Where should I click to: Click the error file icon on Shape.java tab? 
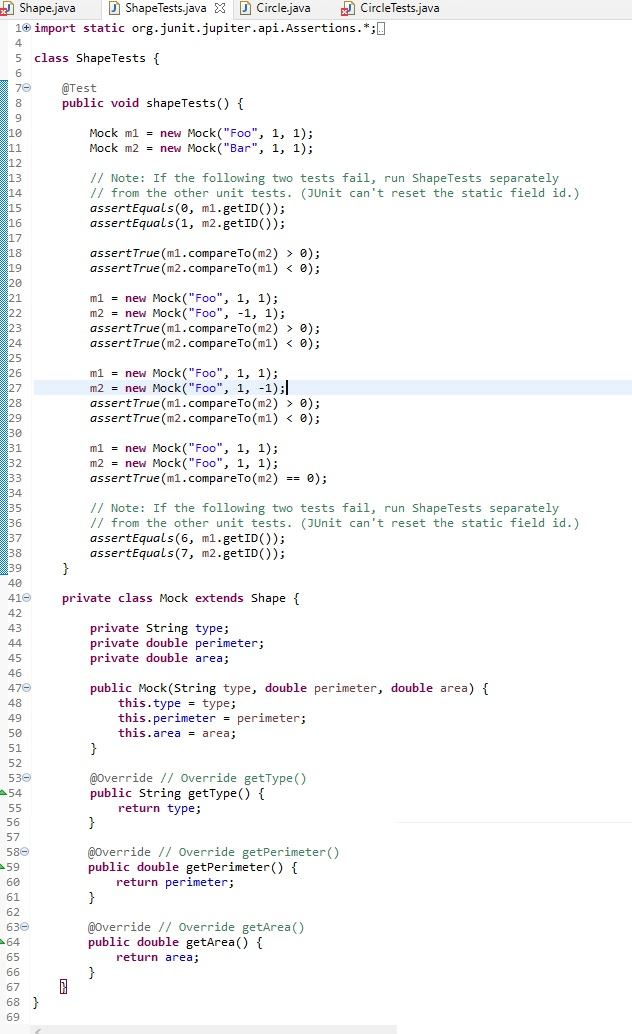coord(7,8)
